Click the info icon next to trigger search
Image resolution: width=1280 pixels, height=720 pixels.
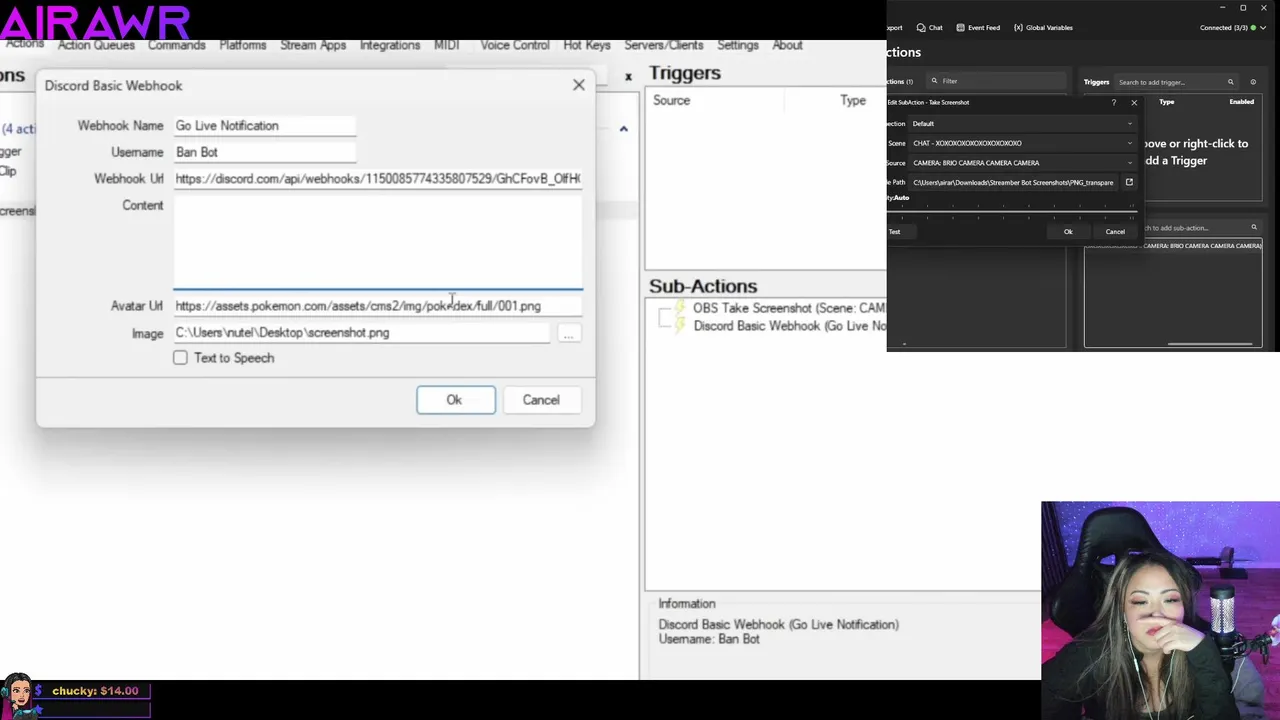[1253, 82]
